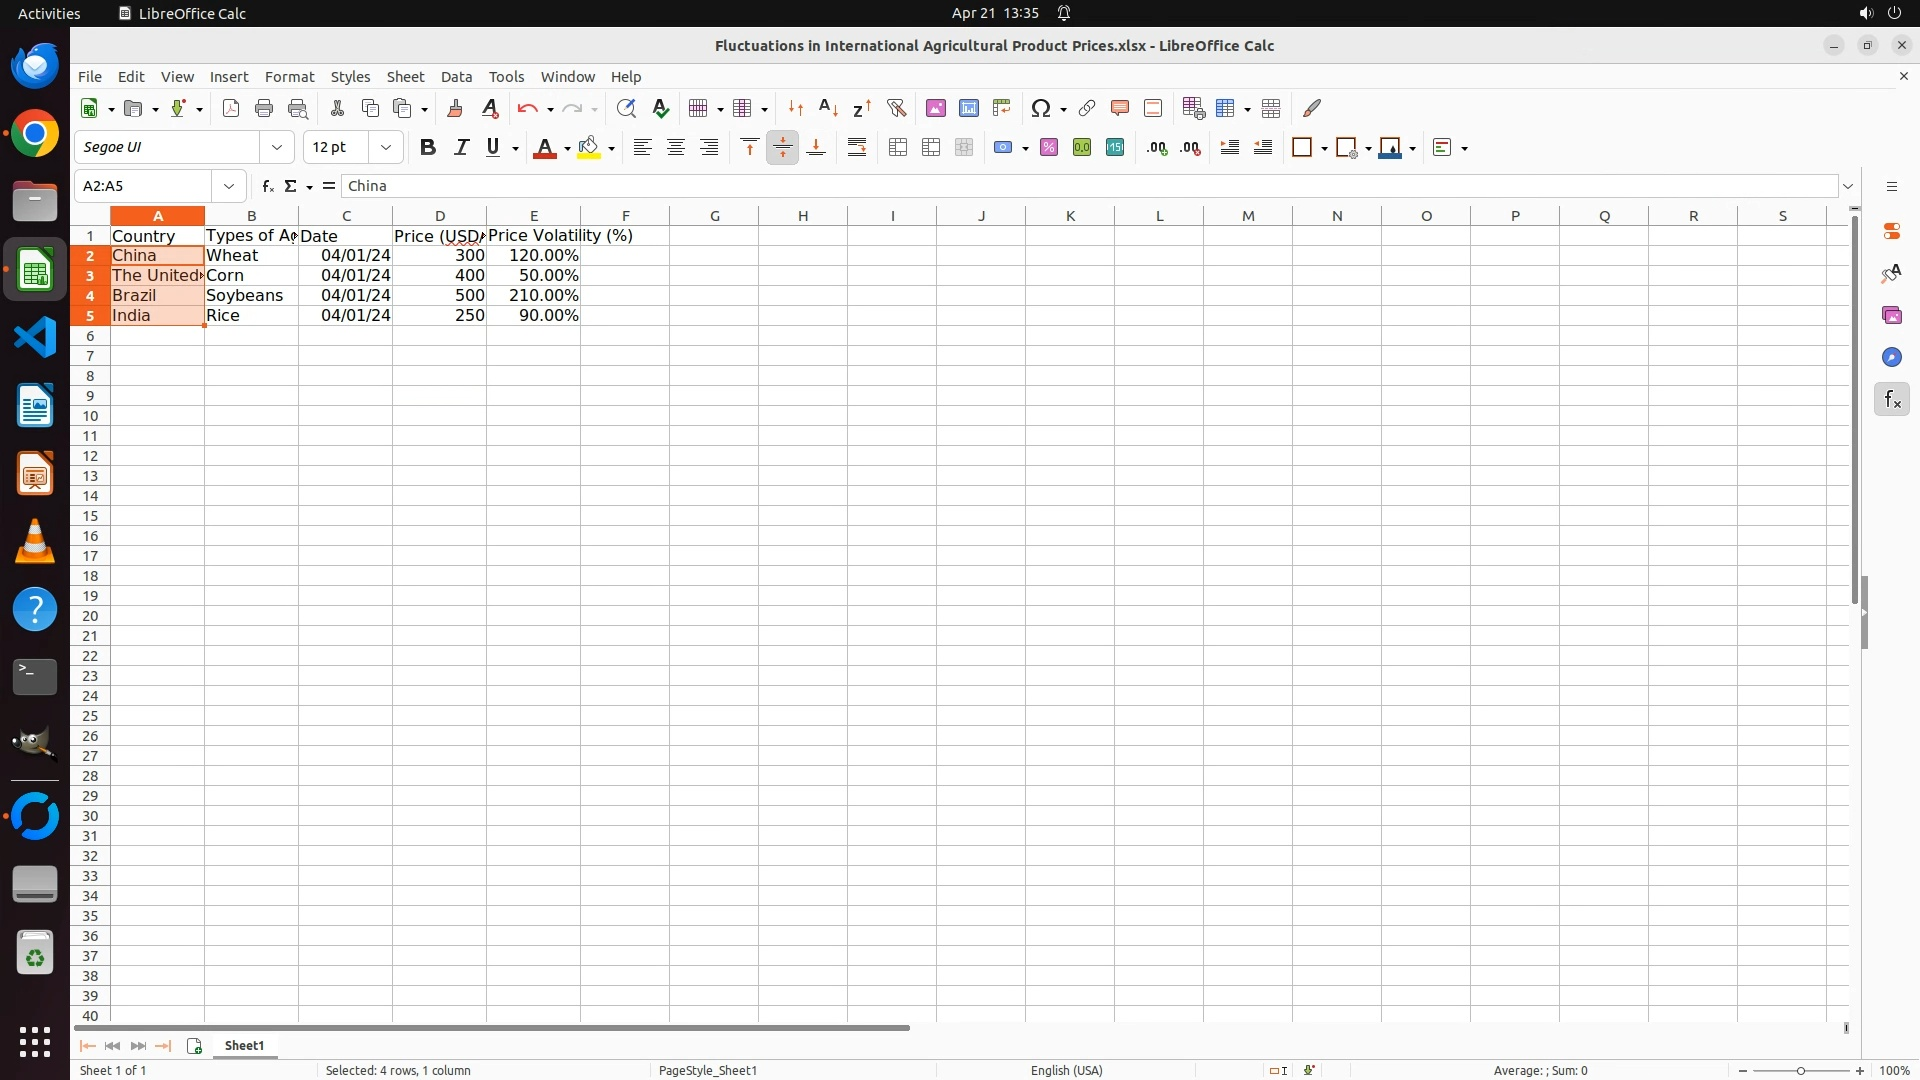Screen dimensions: 1920x1080
Task: Click column header E
Action: coord(533,216)
